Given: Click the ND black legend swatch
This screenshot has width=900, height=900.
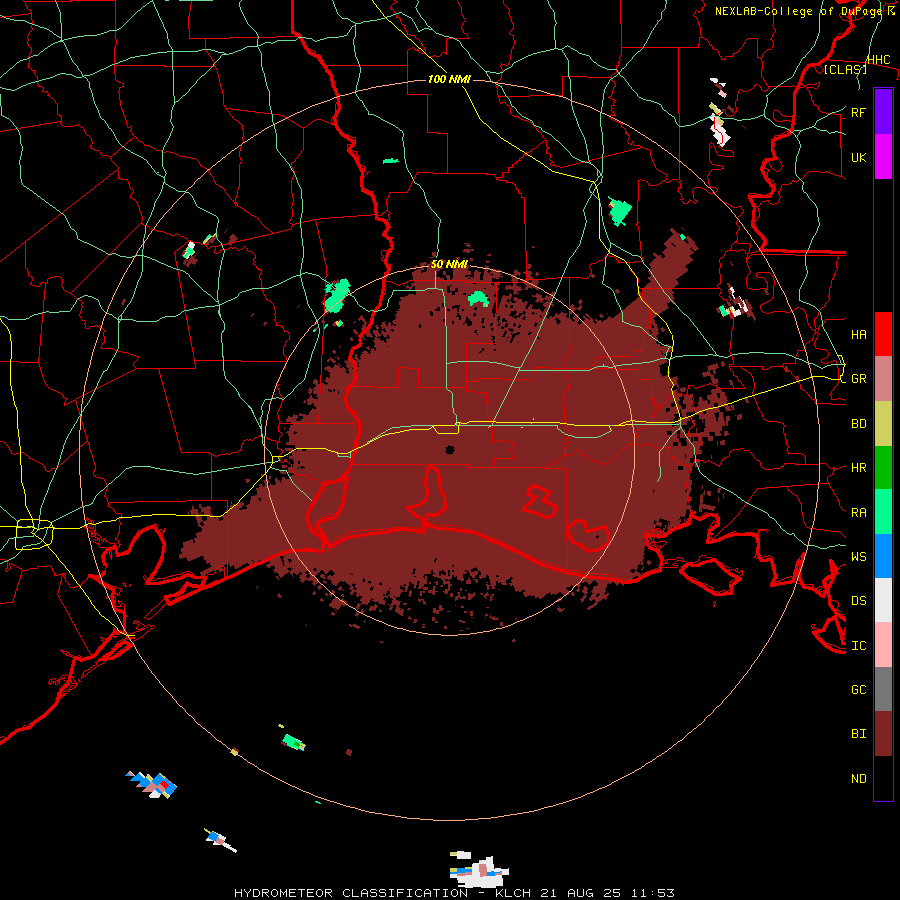Looking at the screenshot, I should click(883, 778).
